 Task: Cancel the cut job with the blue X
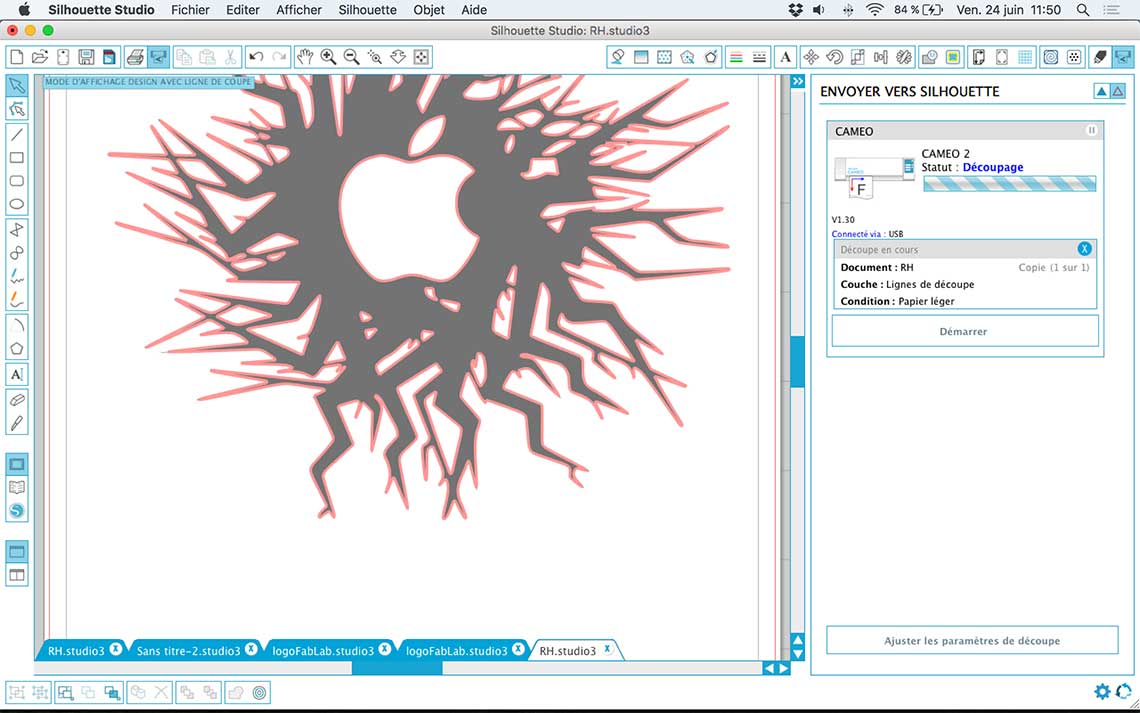(x=1084, y=249)
